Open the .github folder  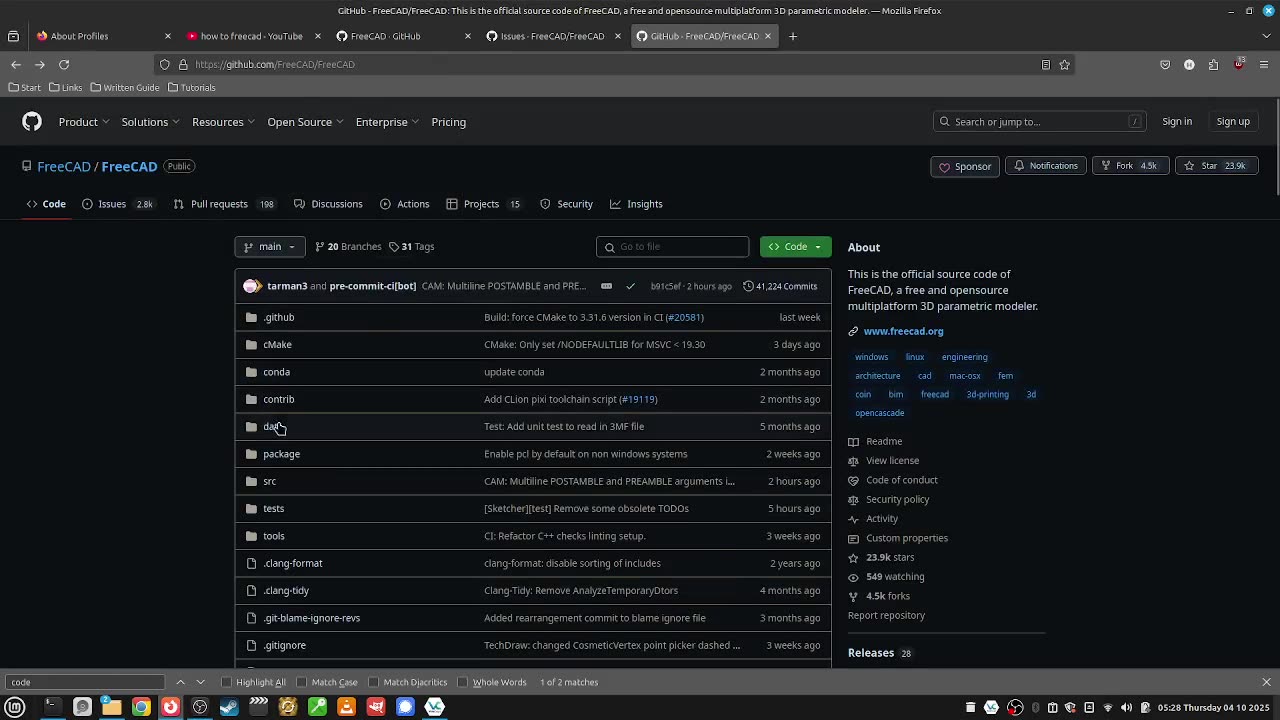278,317
